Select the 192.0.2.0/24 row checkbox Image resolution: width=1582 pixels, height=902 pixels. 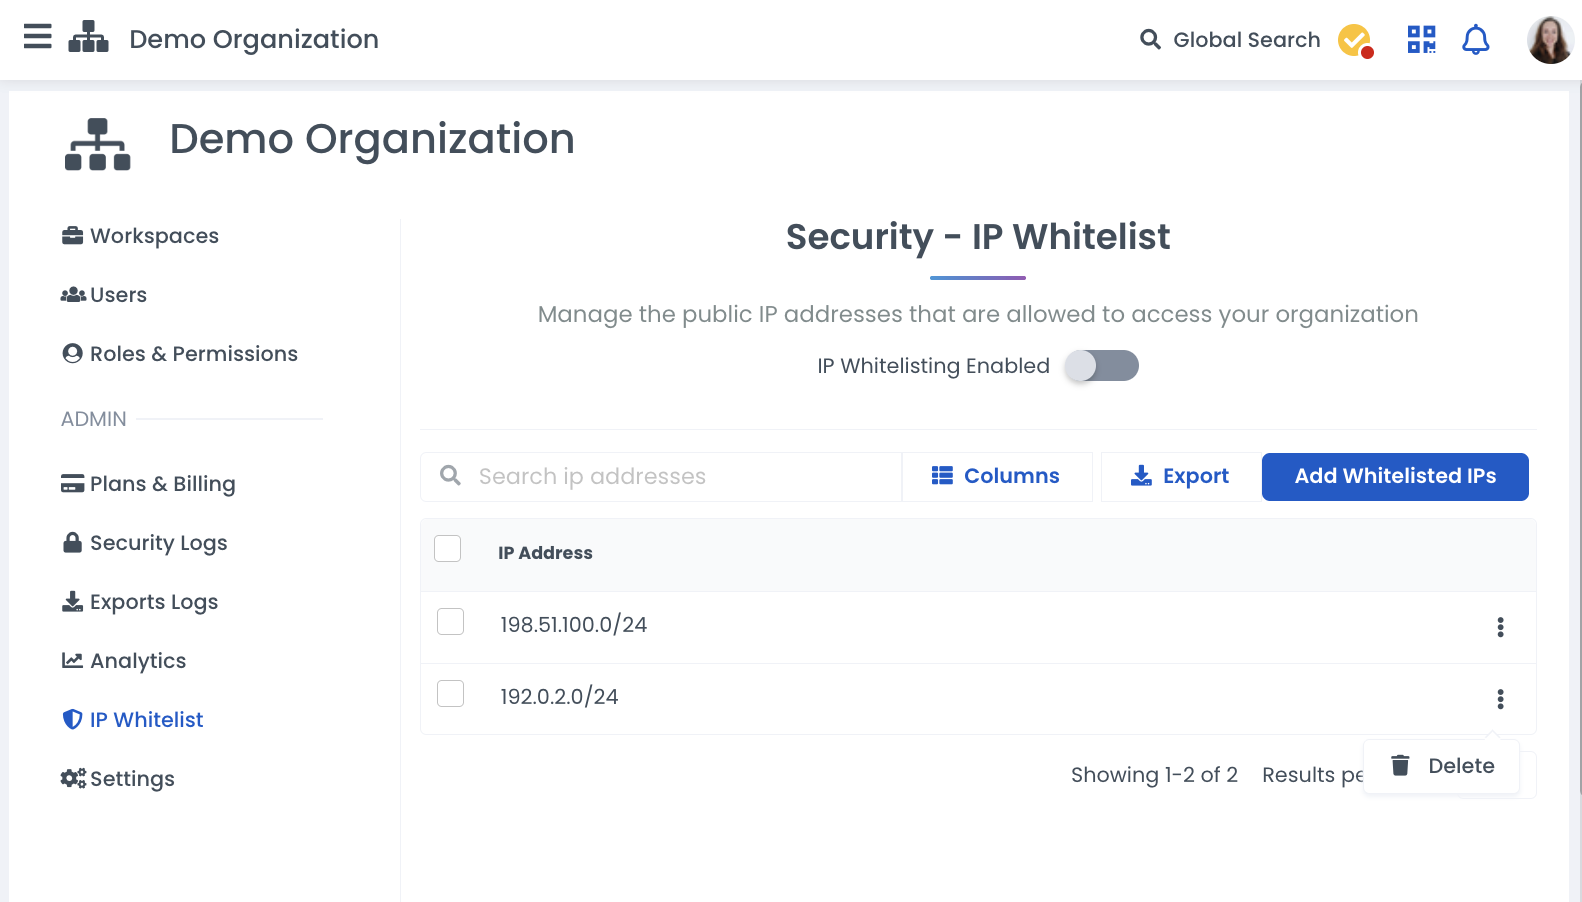451,694
